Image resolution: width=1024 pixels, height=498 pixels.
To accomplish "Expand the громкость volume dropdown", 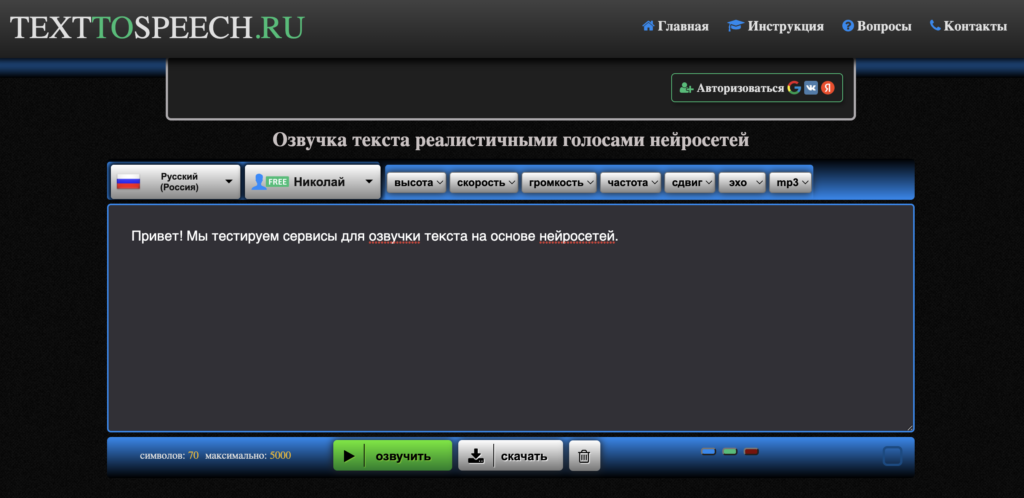I will click(558, 182).
